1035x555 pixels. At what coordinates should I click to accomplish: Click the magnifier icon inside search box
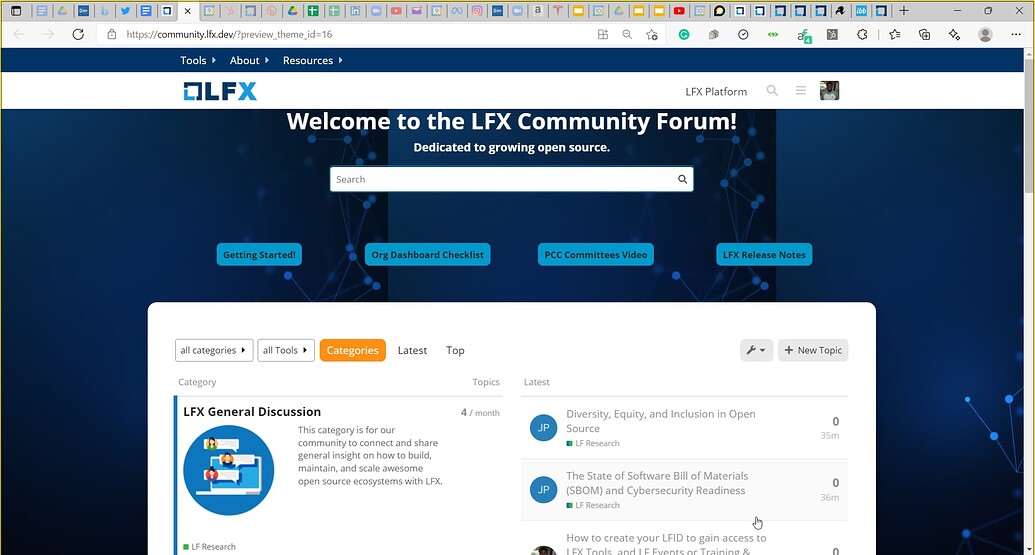tap(683, 180)
